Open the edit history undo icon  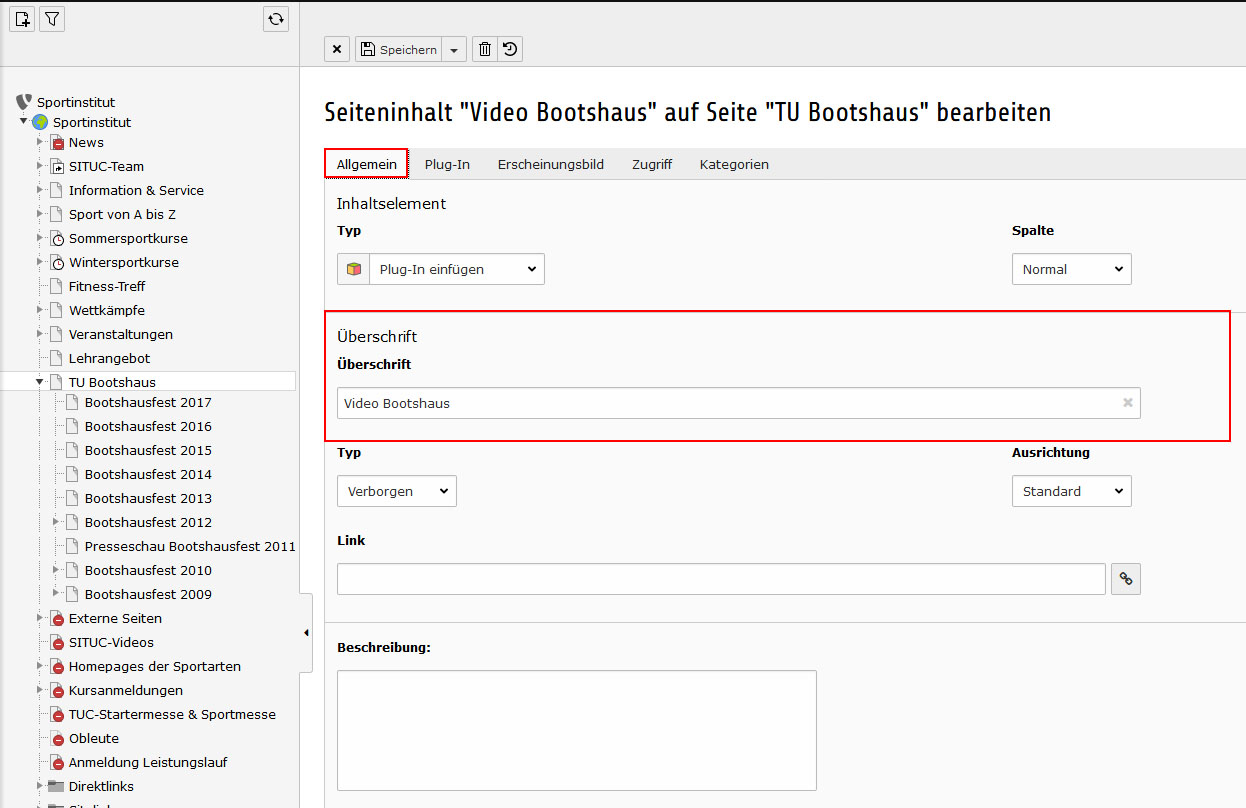[510, 49]
